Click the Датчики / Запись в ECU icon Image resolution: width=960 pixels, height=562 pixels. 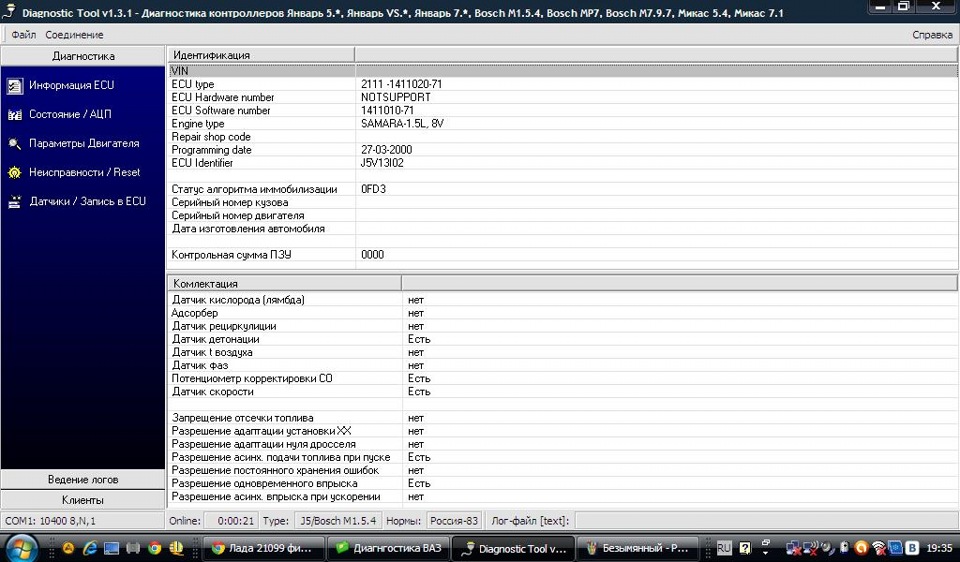15,202
